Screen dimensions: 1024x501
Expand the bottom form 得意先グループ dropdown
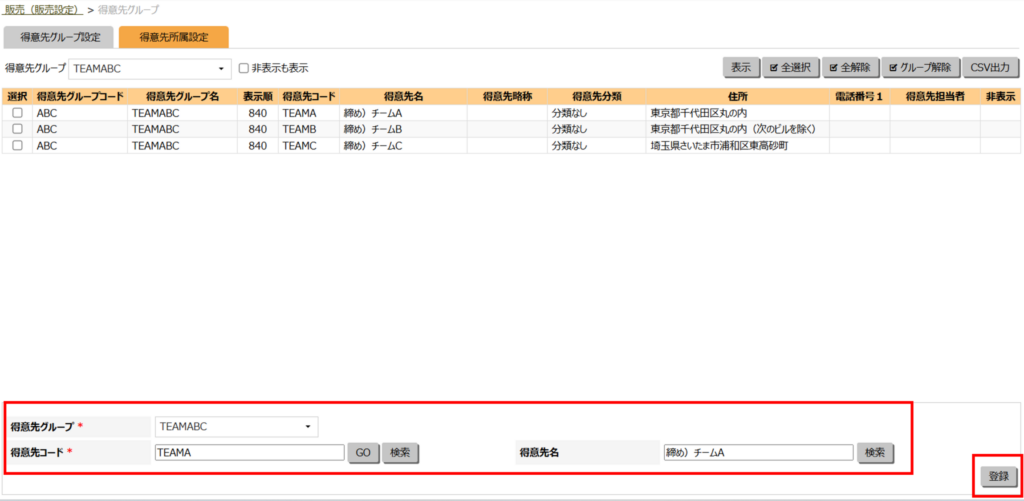point(236,427)
